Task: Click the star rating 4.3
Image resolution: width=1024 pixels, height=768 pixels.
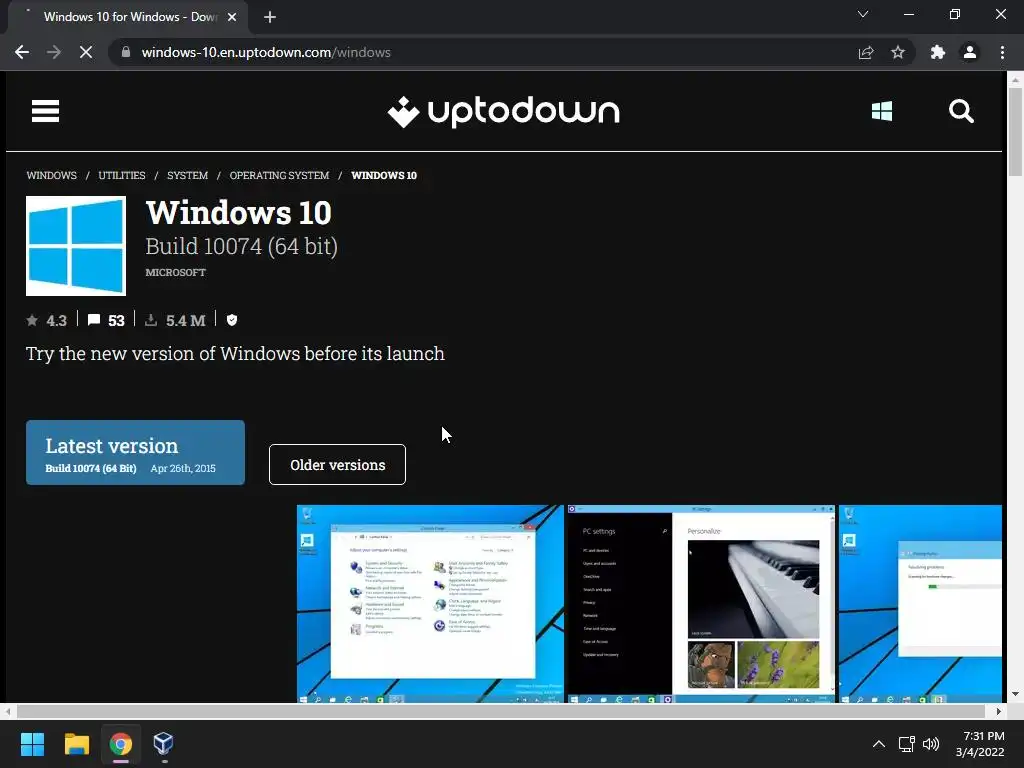Action: point(47,320)
